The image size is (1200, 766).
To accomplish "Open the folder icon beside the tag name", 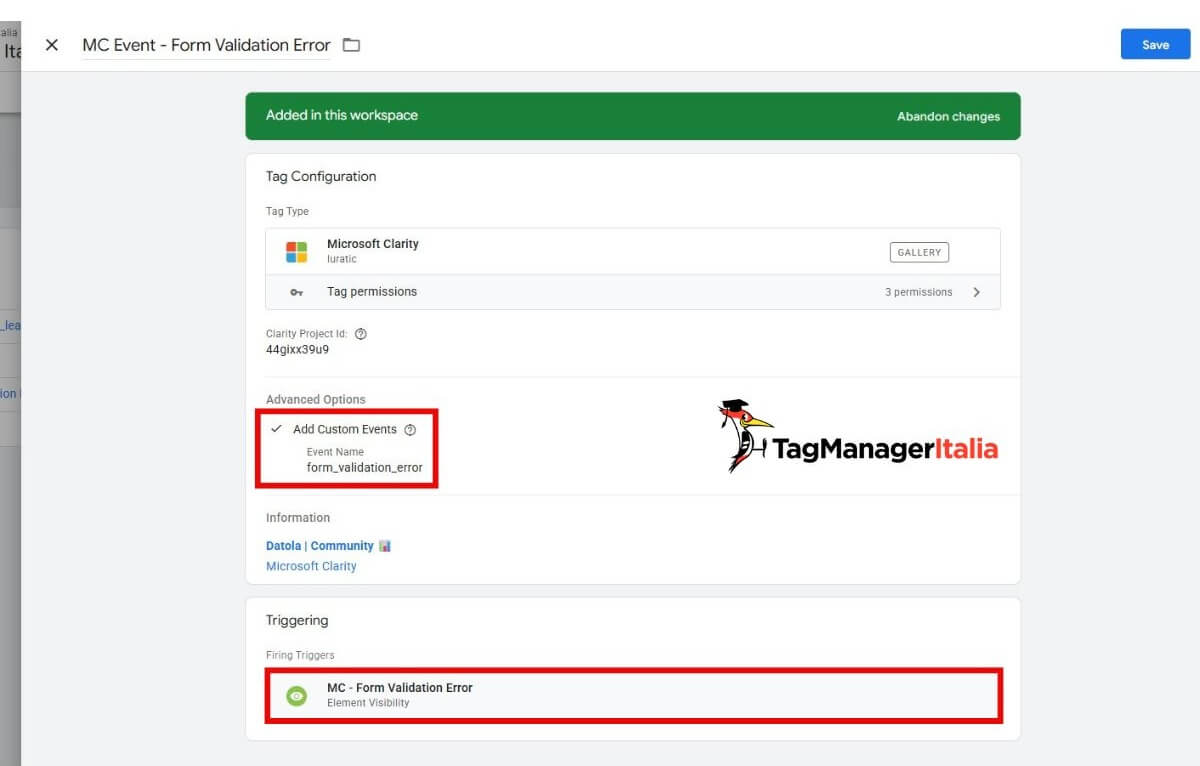I will [x=352, y=45].
